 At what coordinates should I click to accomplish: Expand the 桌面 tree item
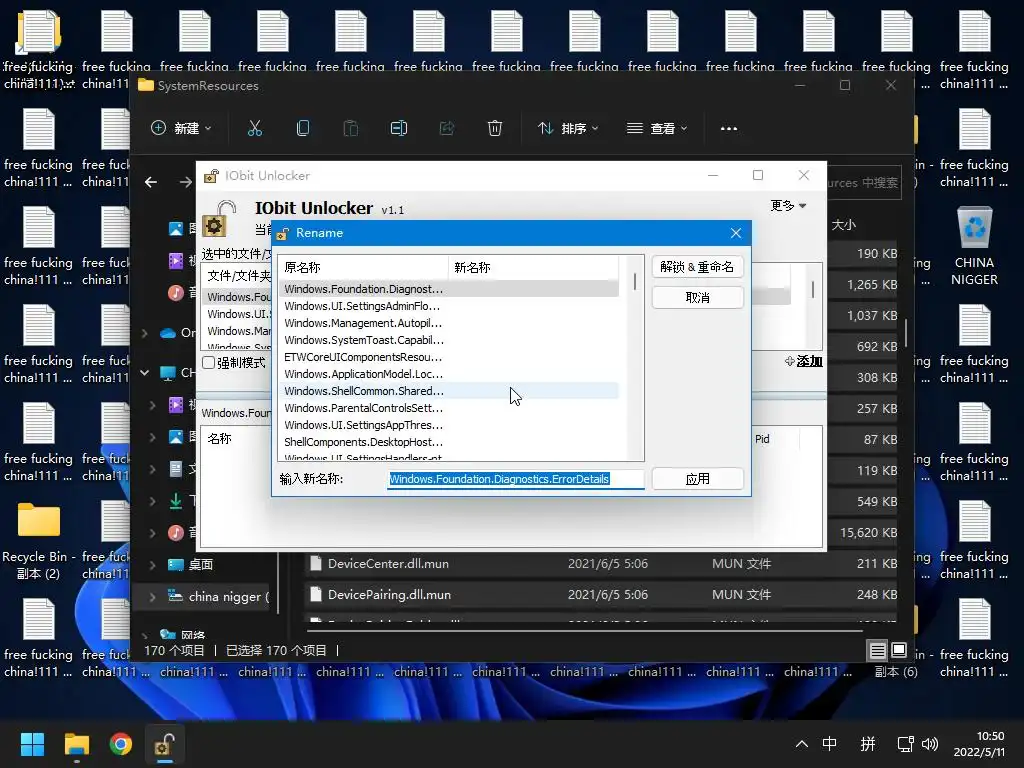click(x=152, y=565)
